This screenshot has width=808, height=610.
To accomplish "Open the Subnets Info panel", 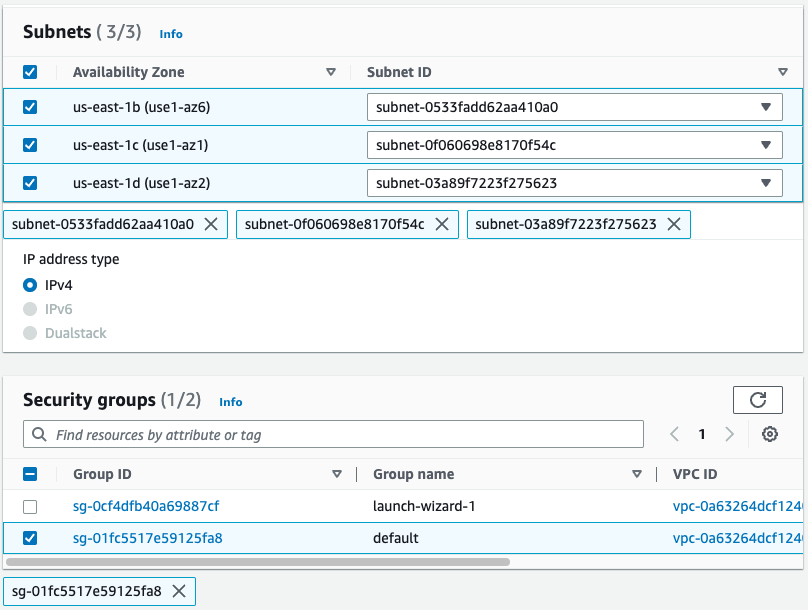I will (170, 33).
